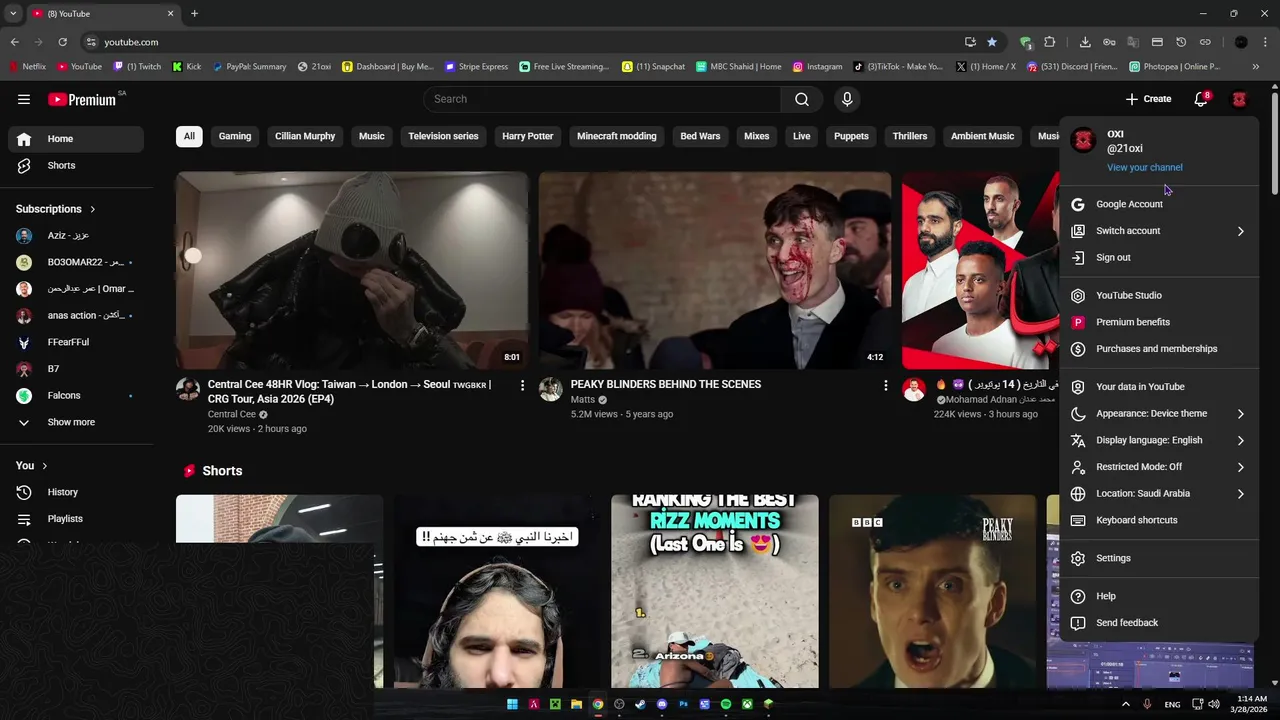
Task: Select the Minecraft modding filter chip
Action: click(x=617, y=136)
